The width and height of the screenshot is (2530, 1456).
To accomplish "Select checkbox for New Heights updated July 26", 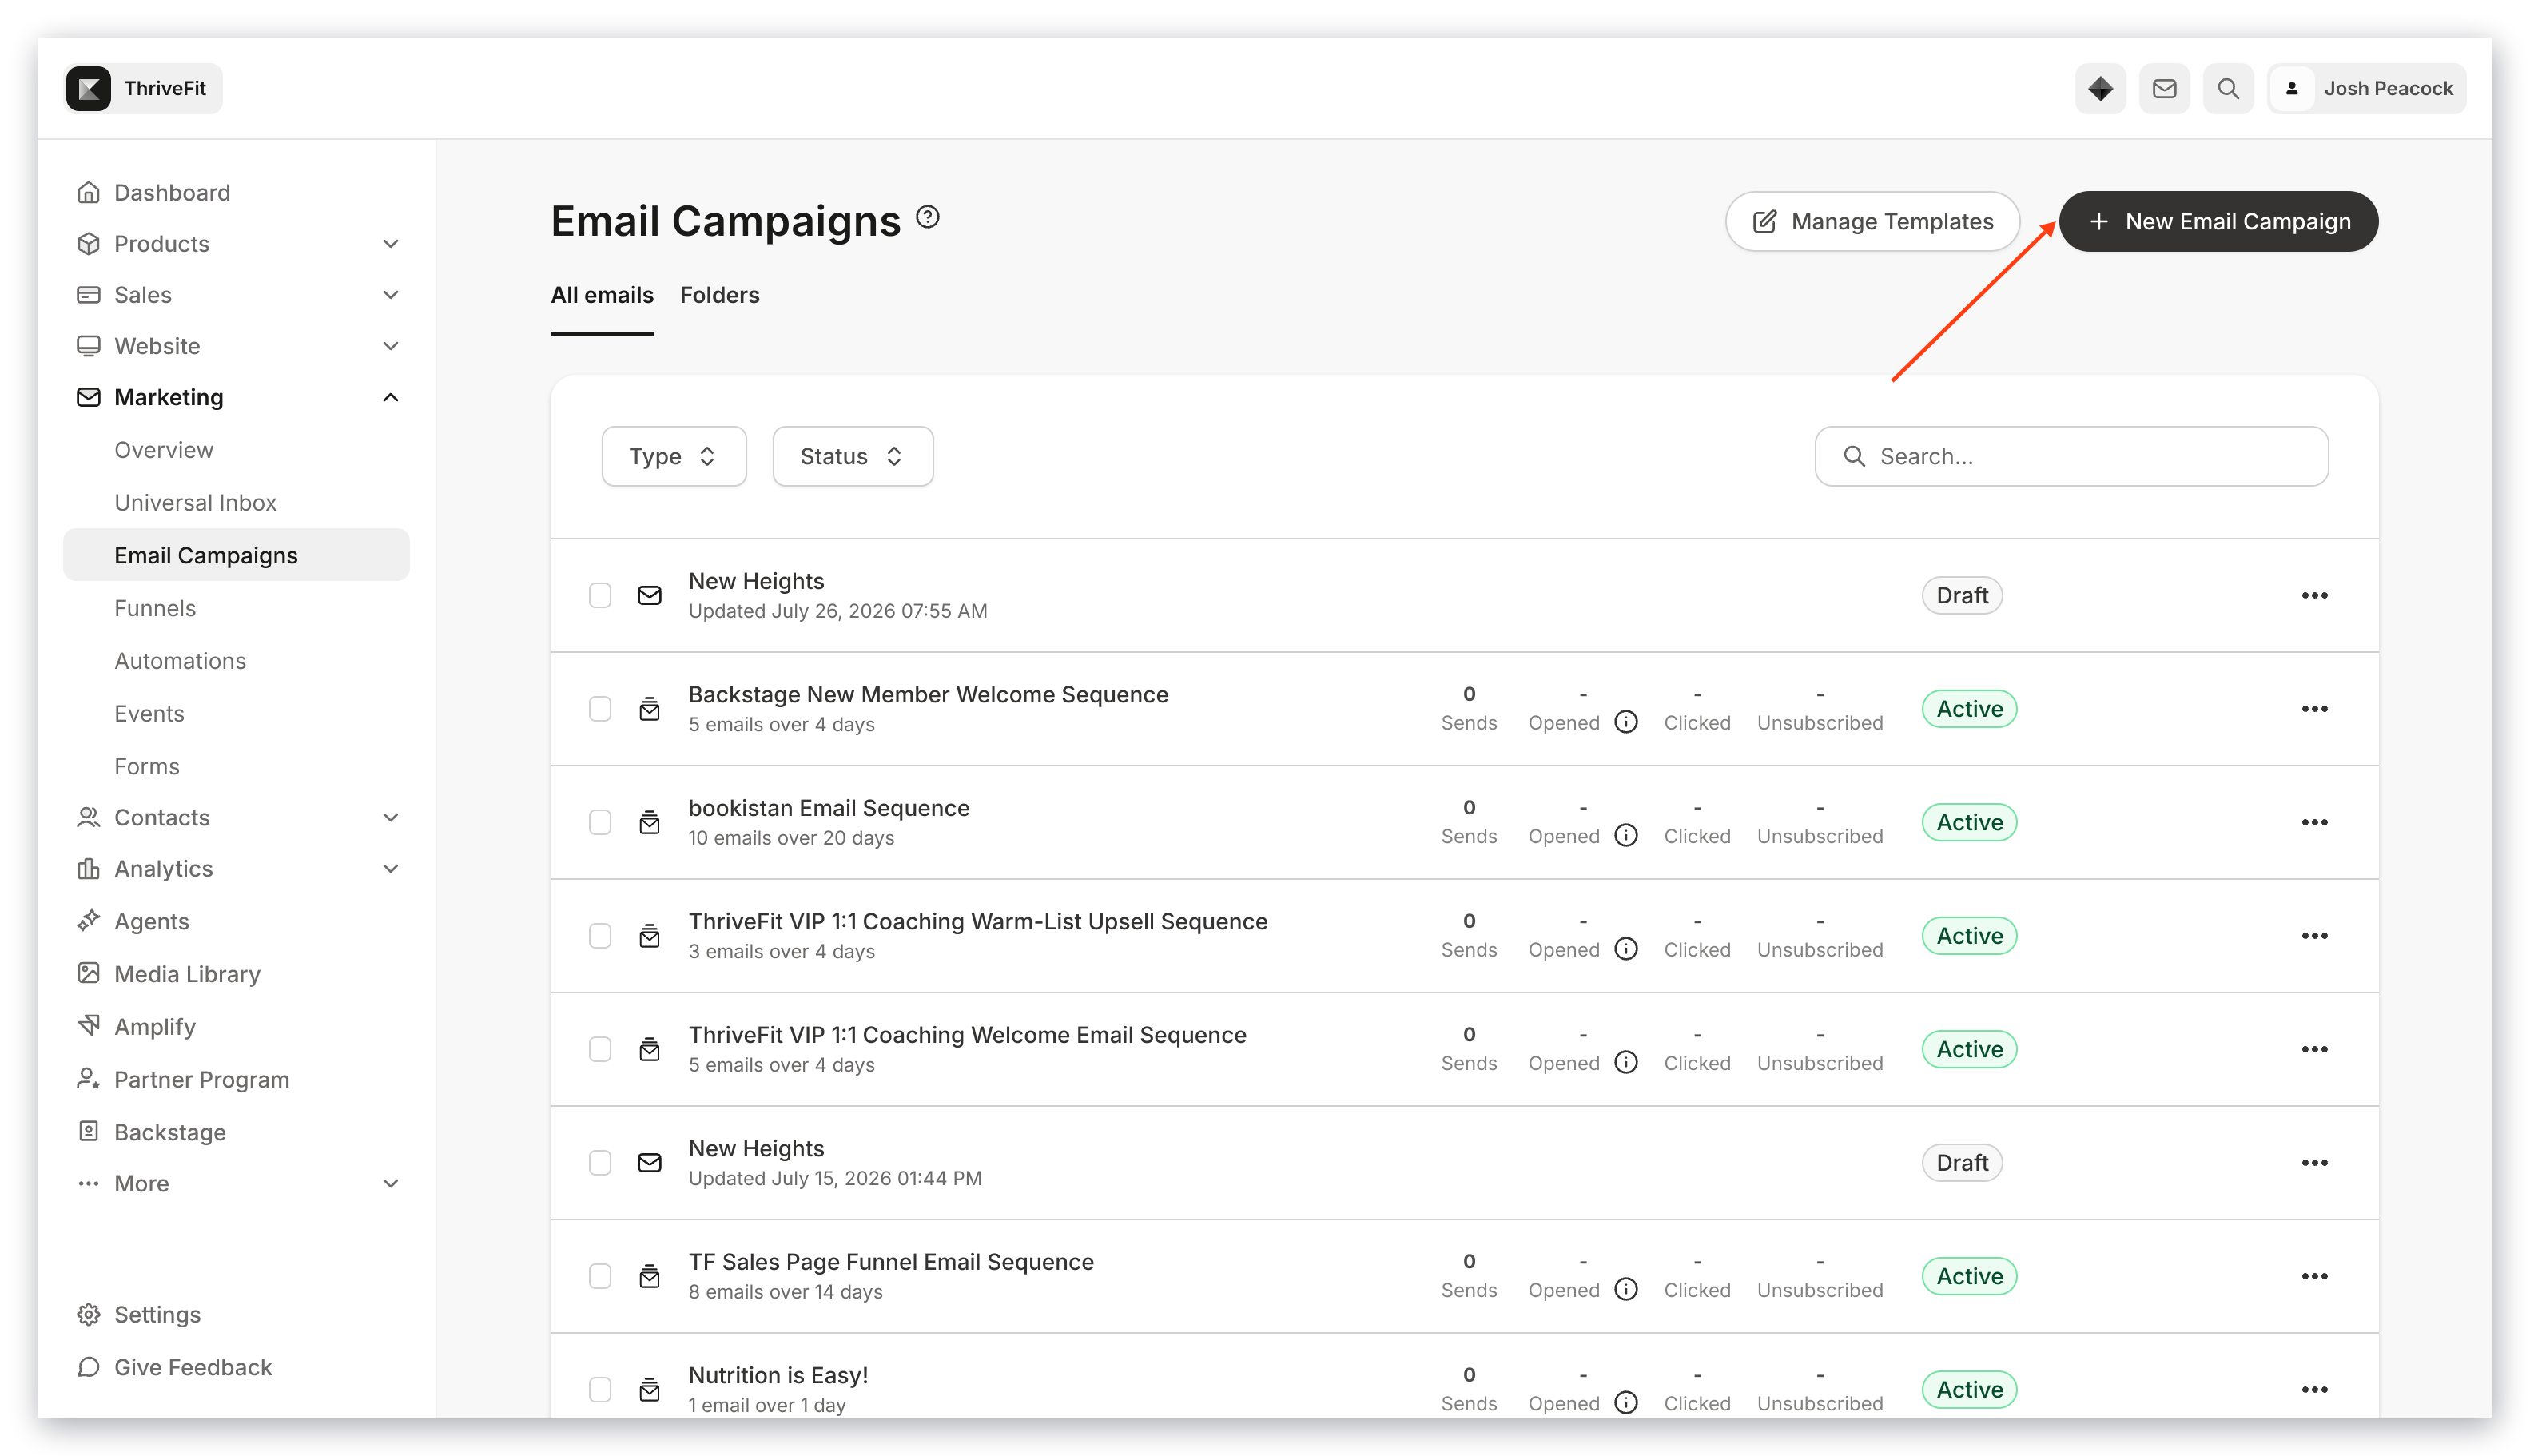I will 599,596.
